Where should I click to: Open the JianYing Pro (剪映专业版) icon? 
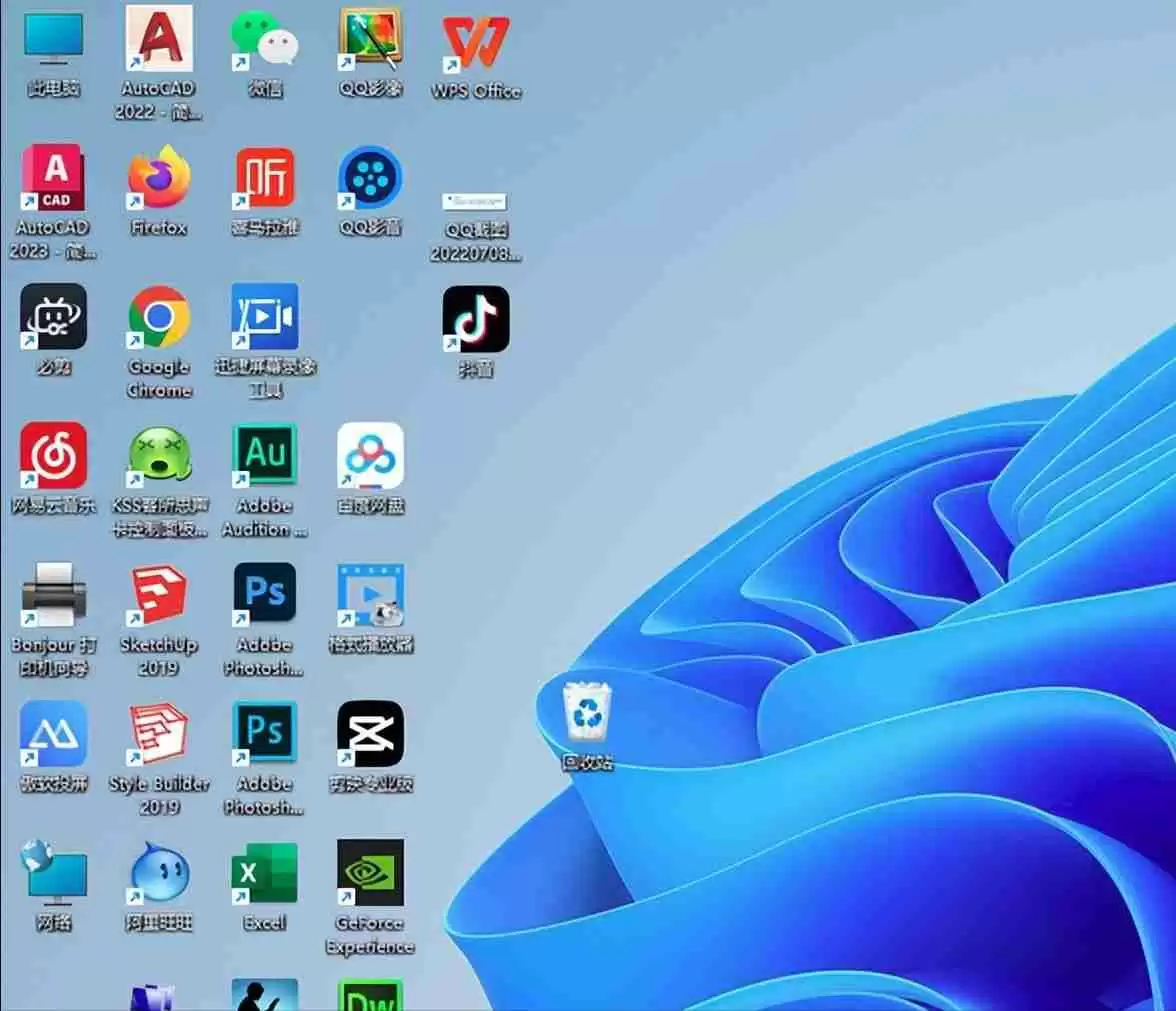(x=370, y=734)
